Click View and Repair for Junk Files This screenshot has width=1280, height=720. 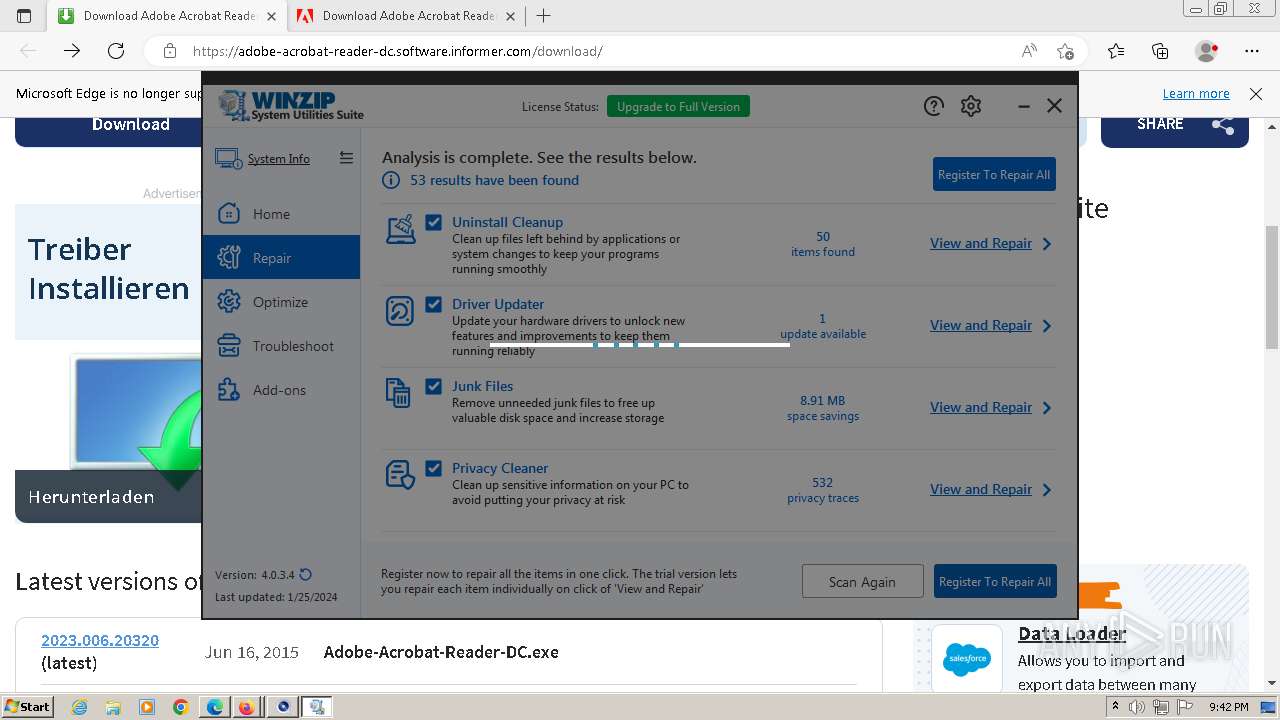coord(981,407)
